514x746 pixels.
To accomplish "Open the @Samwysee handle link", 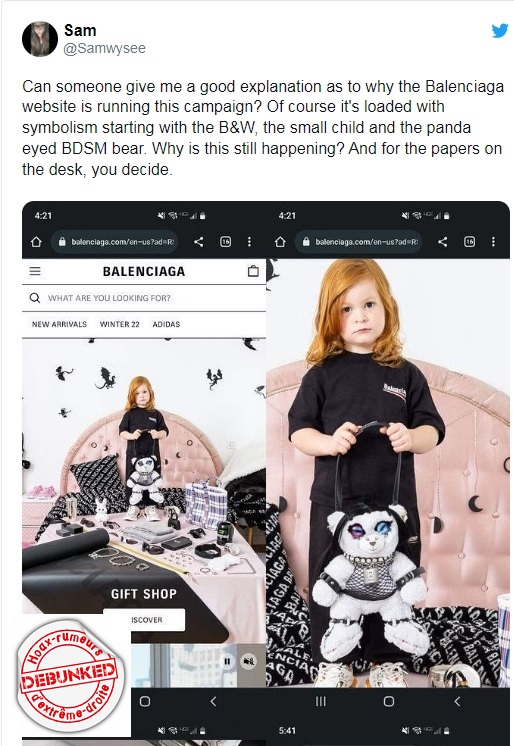I will tap(105, 49).
